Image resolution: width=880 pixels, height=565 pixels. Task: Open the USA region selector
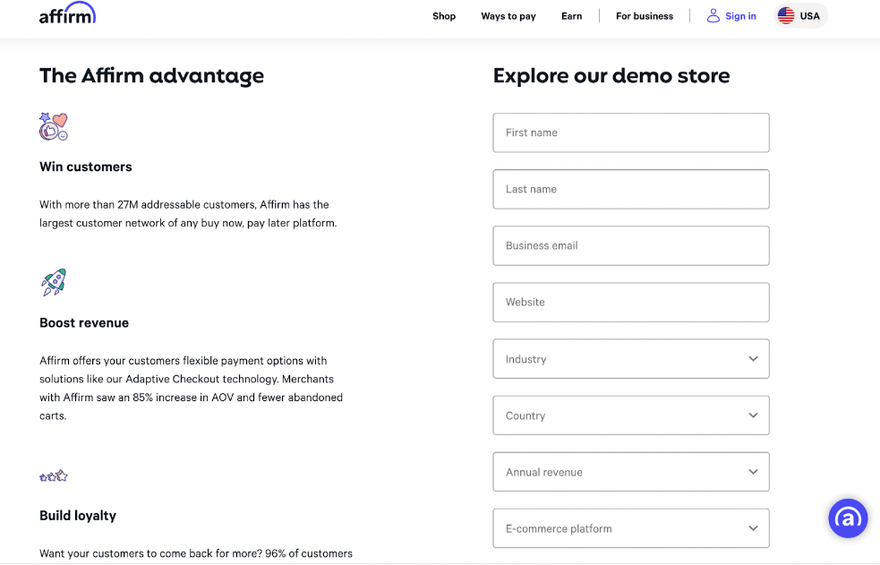(801, 16)
